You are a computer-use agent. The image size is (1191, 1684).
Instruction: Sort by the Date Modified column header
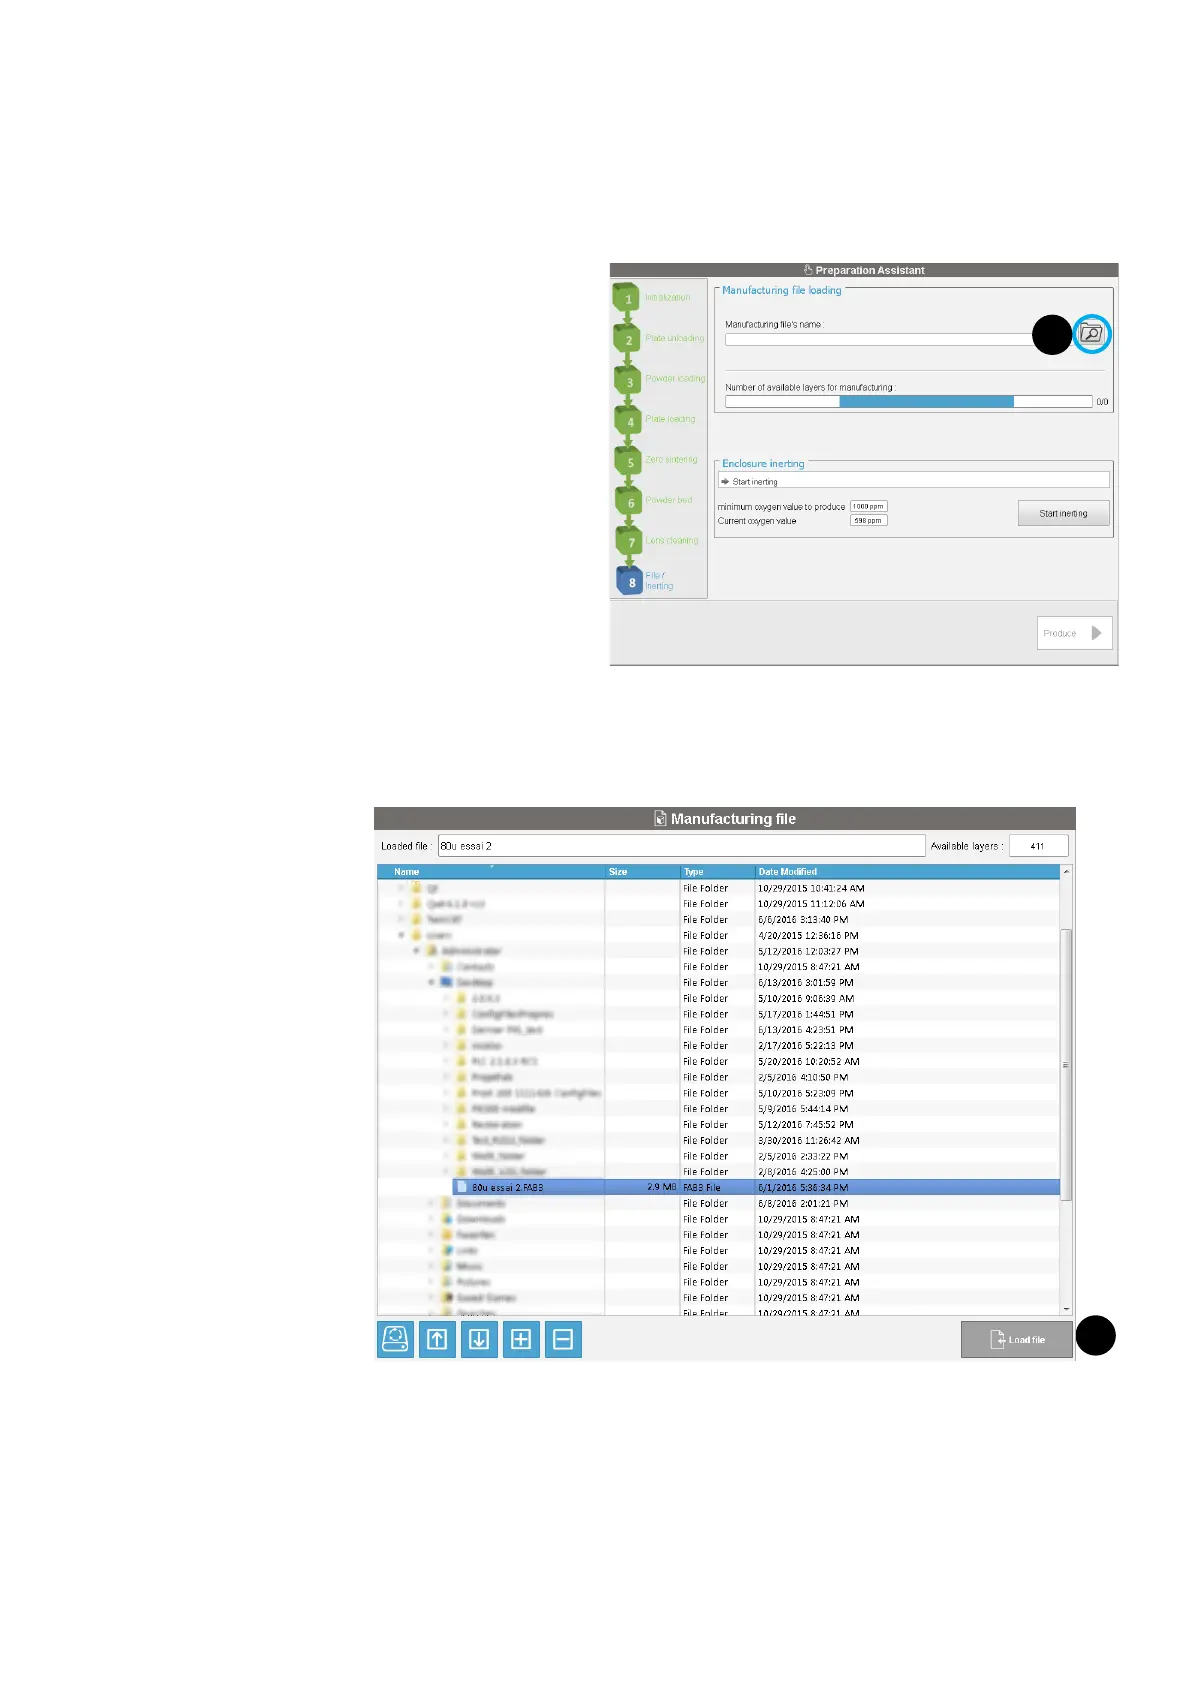pyautogui.click(x=907, y=872)
